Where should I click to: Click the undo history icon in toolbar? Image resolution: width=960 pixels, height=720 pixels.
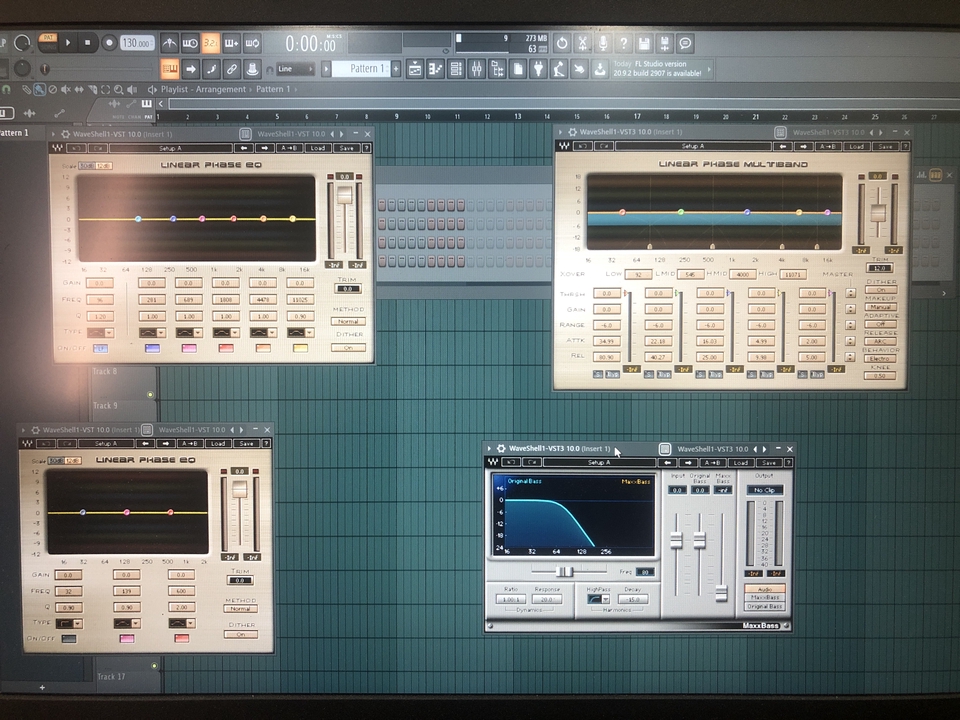[561, 43]
